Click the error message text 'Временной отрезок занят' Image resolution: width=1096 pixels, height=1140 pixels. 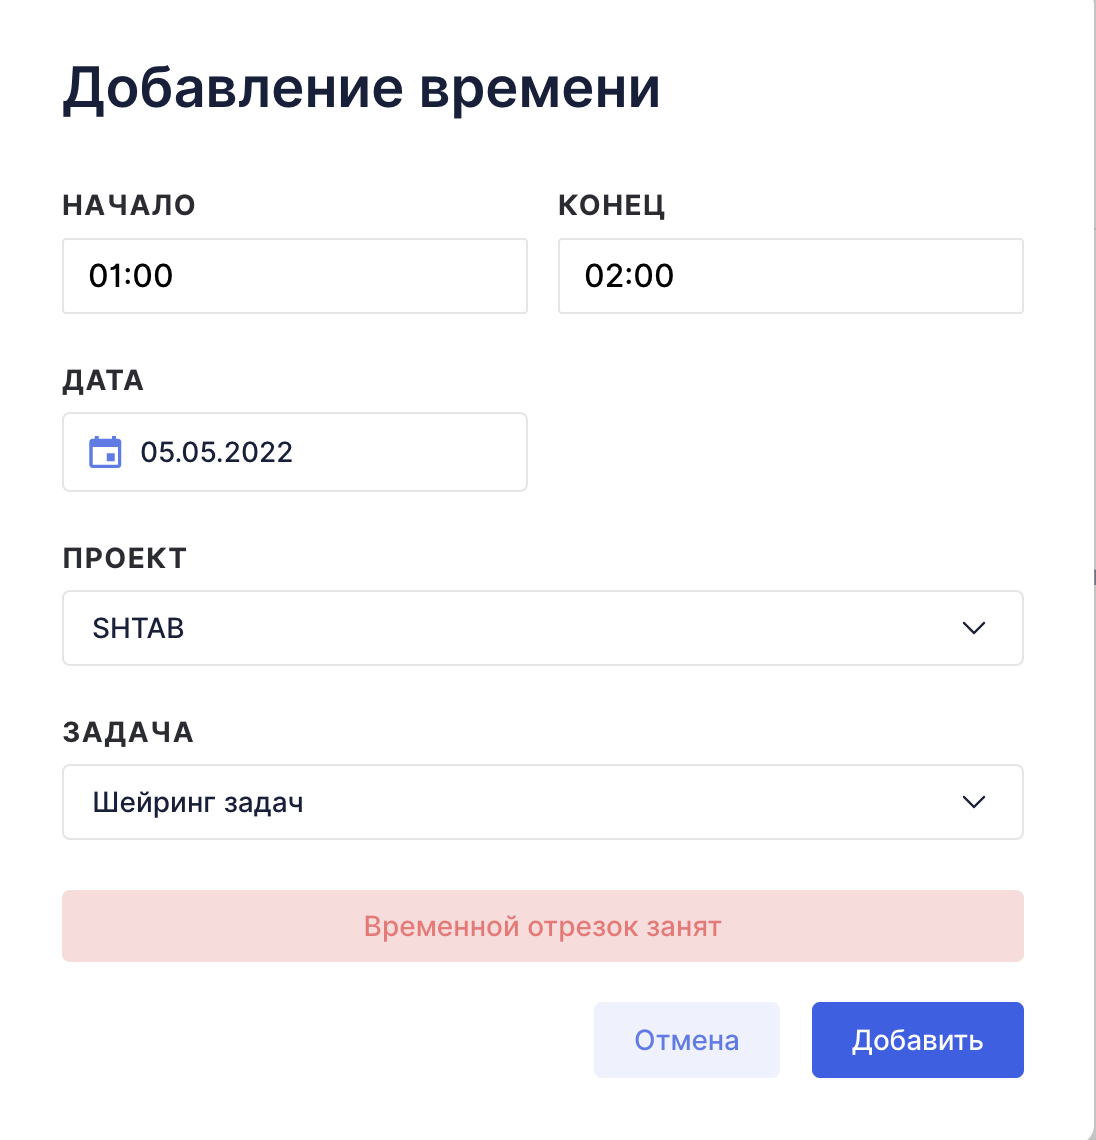pyautogui.click(x=543, y=927)
